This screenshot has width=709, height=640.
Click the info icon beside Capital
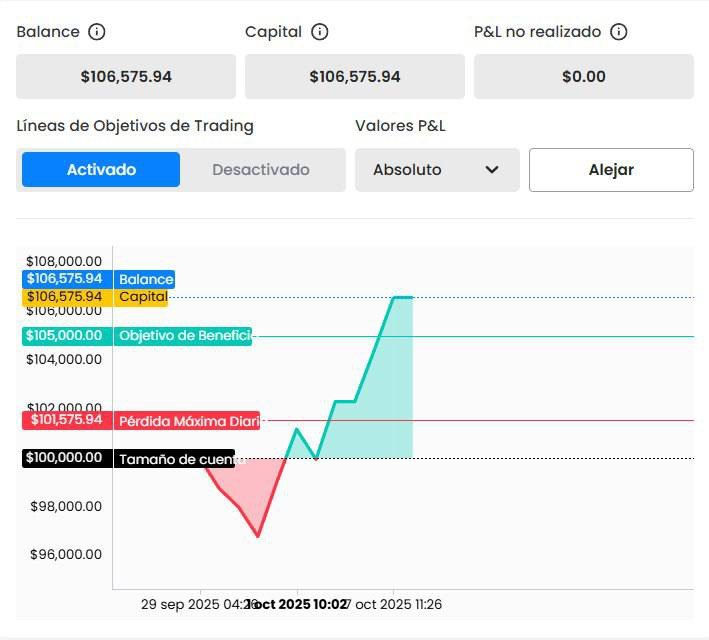320,32
